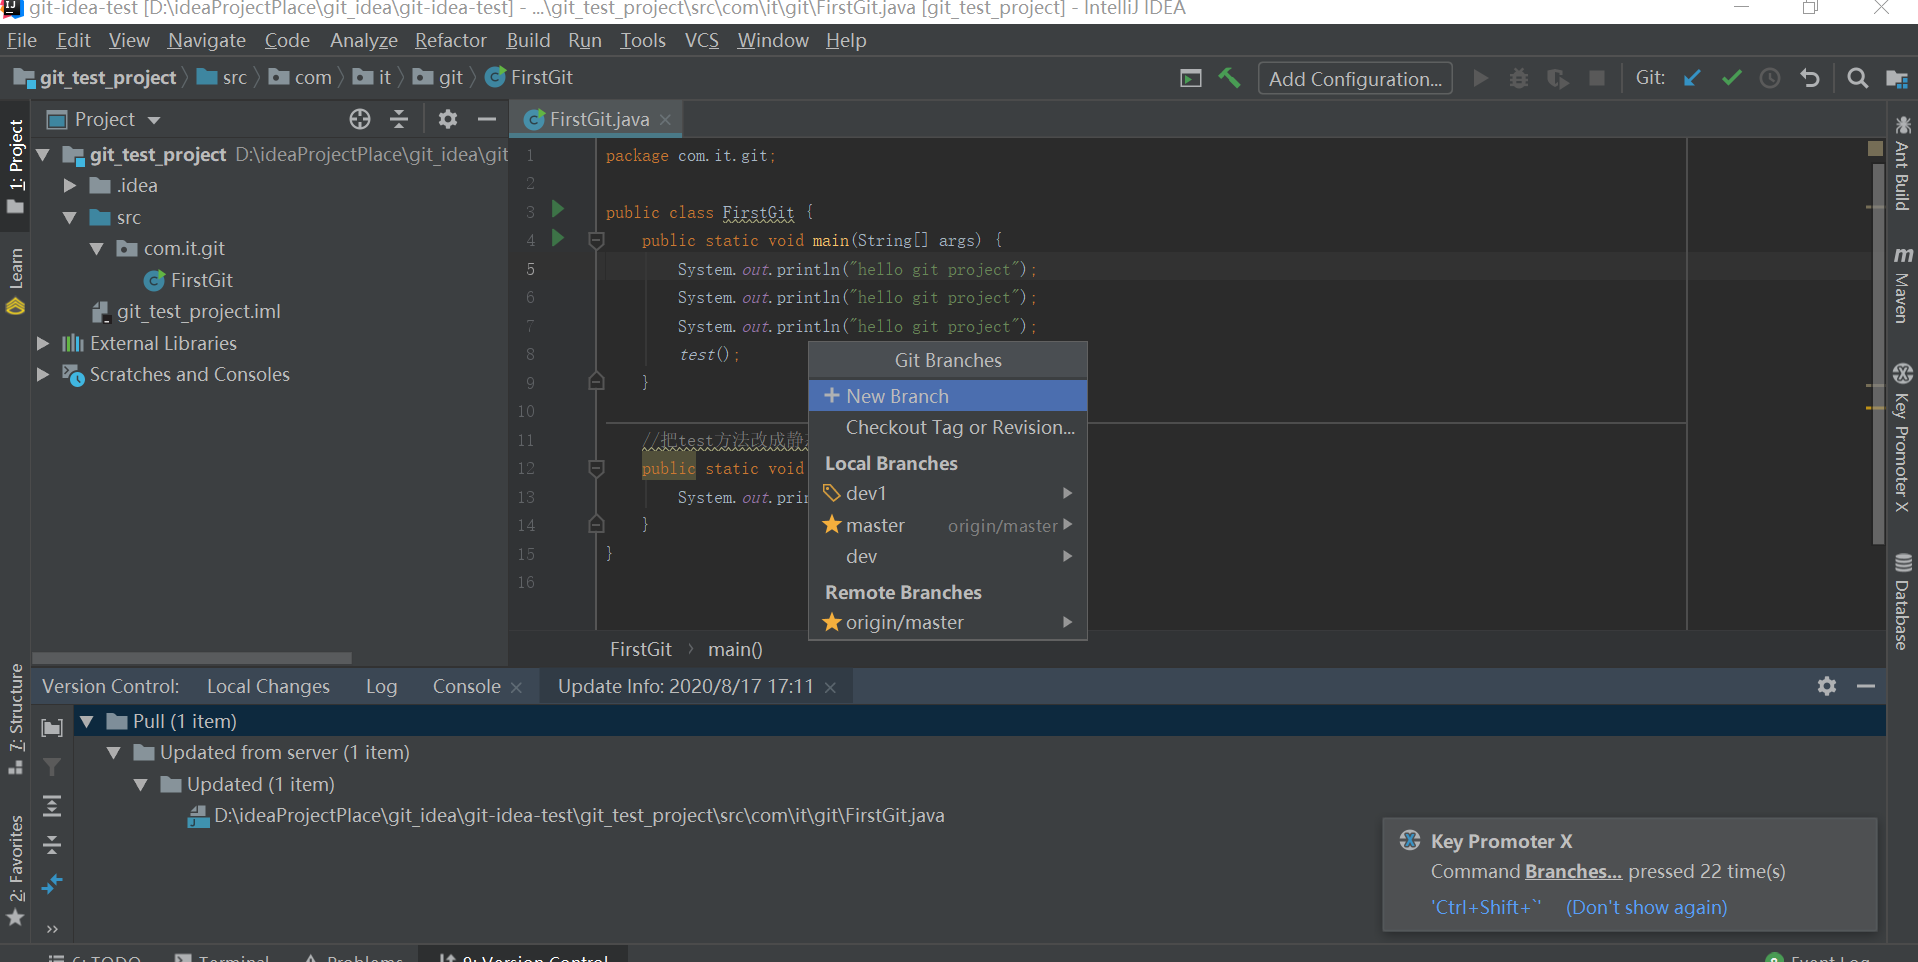
Task: Click the Project tree horizontal scrollbar
Action: (192, 658)
